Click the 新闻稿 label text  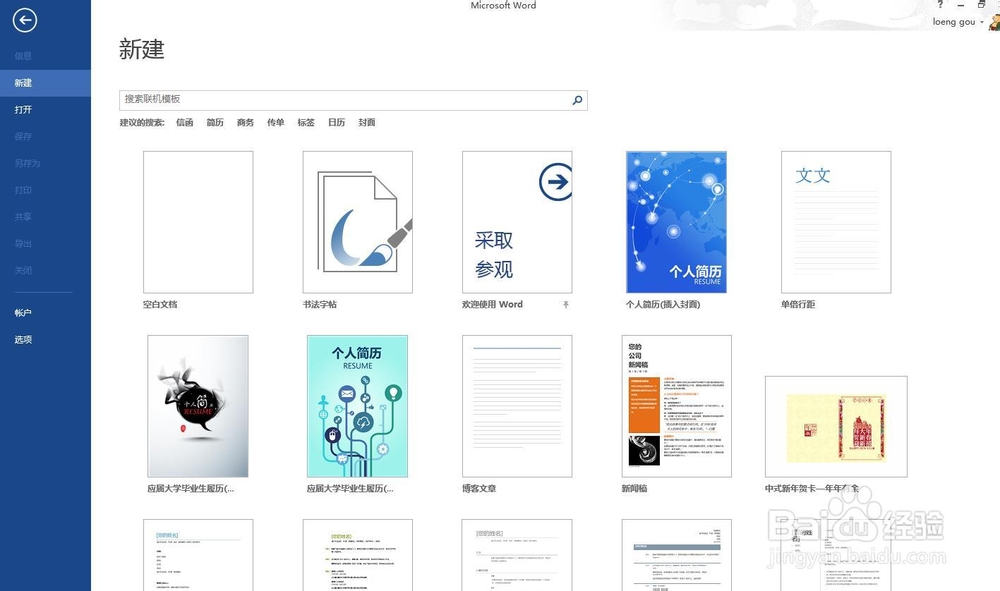click(634, 488)
